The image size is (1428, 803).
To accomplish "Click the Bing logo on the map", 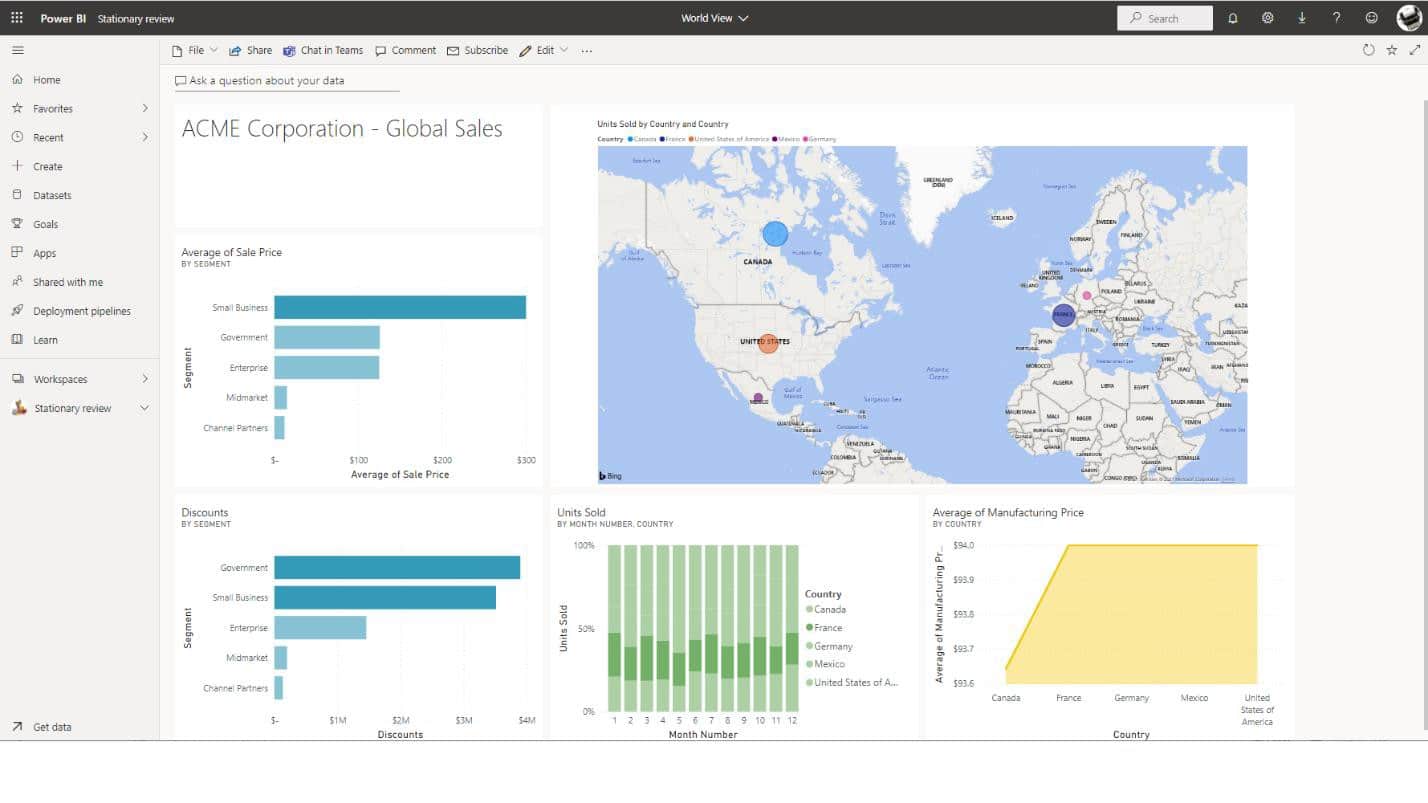I will coord(610,476).
